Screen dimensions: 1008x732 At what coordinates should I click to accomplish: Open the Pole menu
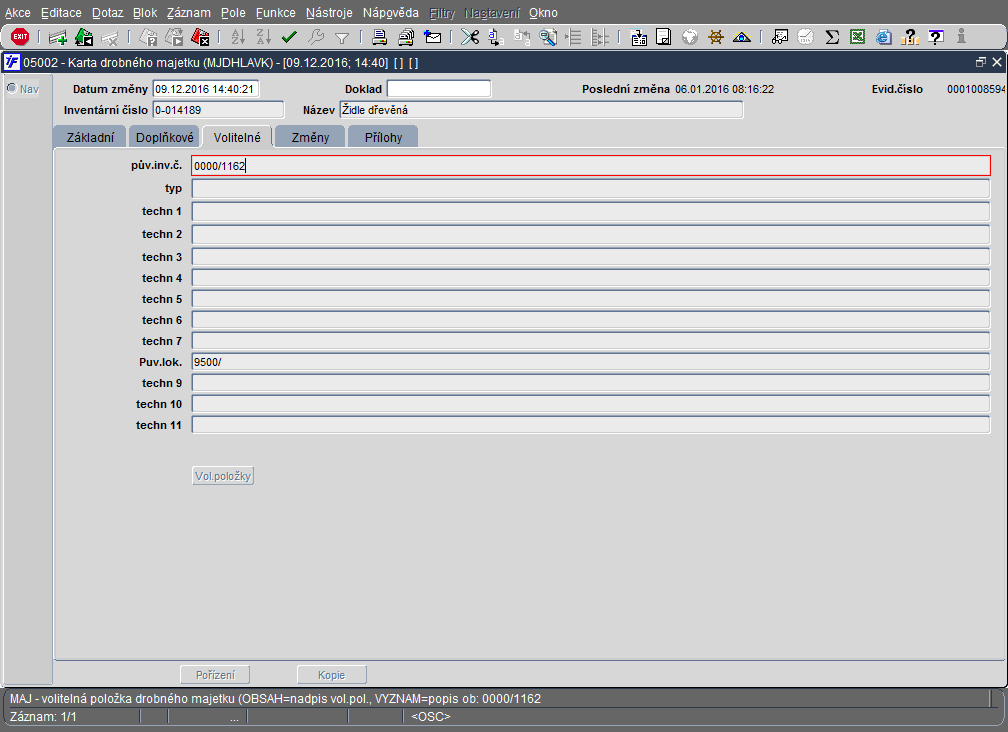[x=233, y=13]
